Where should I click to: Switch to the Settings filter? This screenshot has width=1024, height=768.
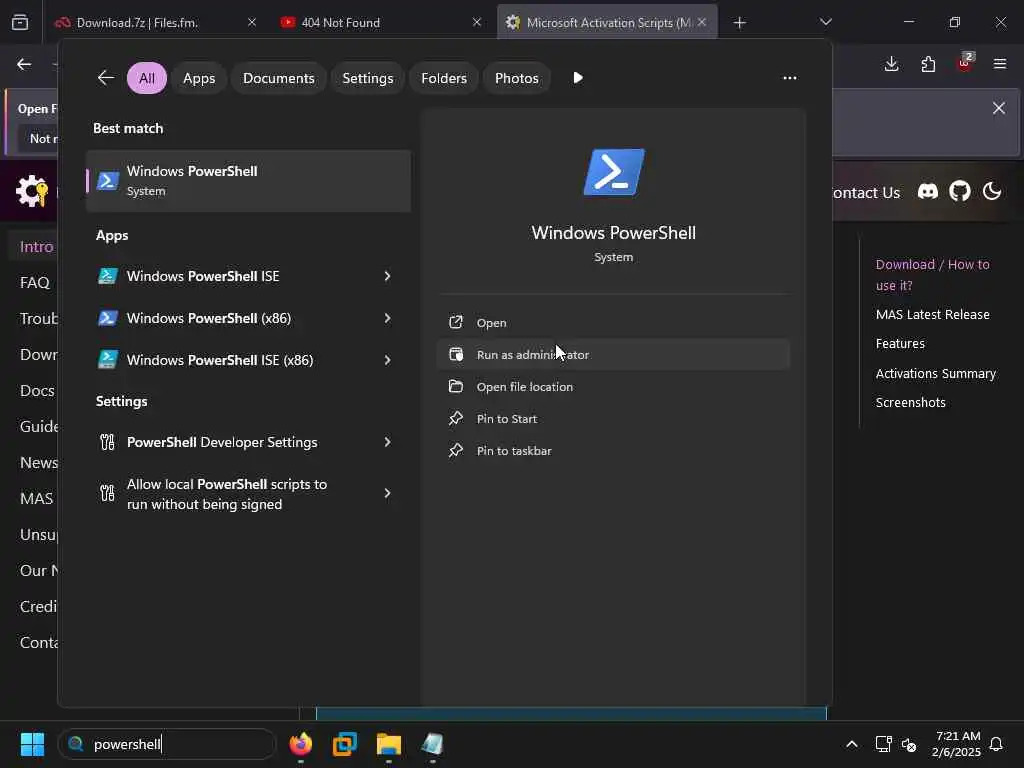coord(368,78)
